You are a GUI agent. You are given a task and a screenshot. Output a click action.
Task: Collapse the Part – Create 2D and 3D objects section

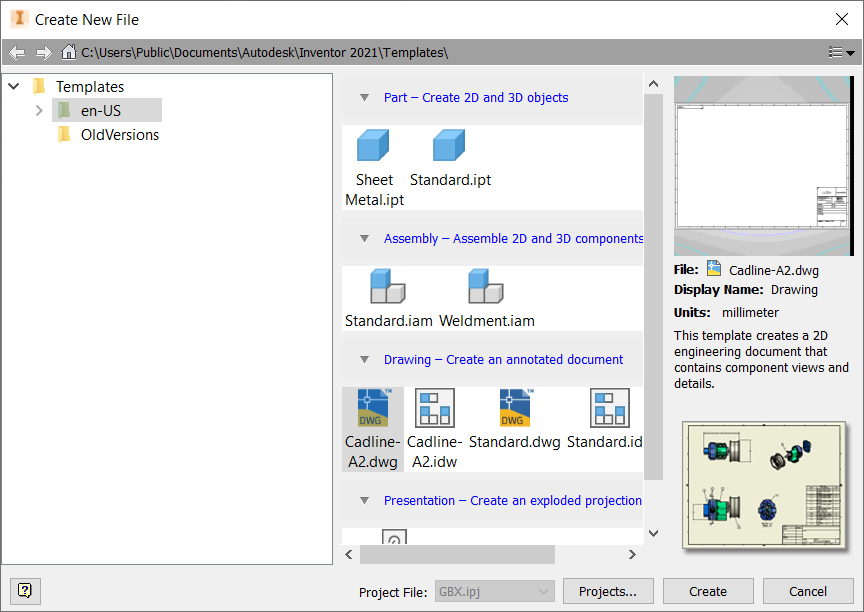[x=364, y=97]
